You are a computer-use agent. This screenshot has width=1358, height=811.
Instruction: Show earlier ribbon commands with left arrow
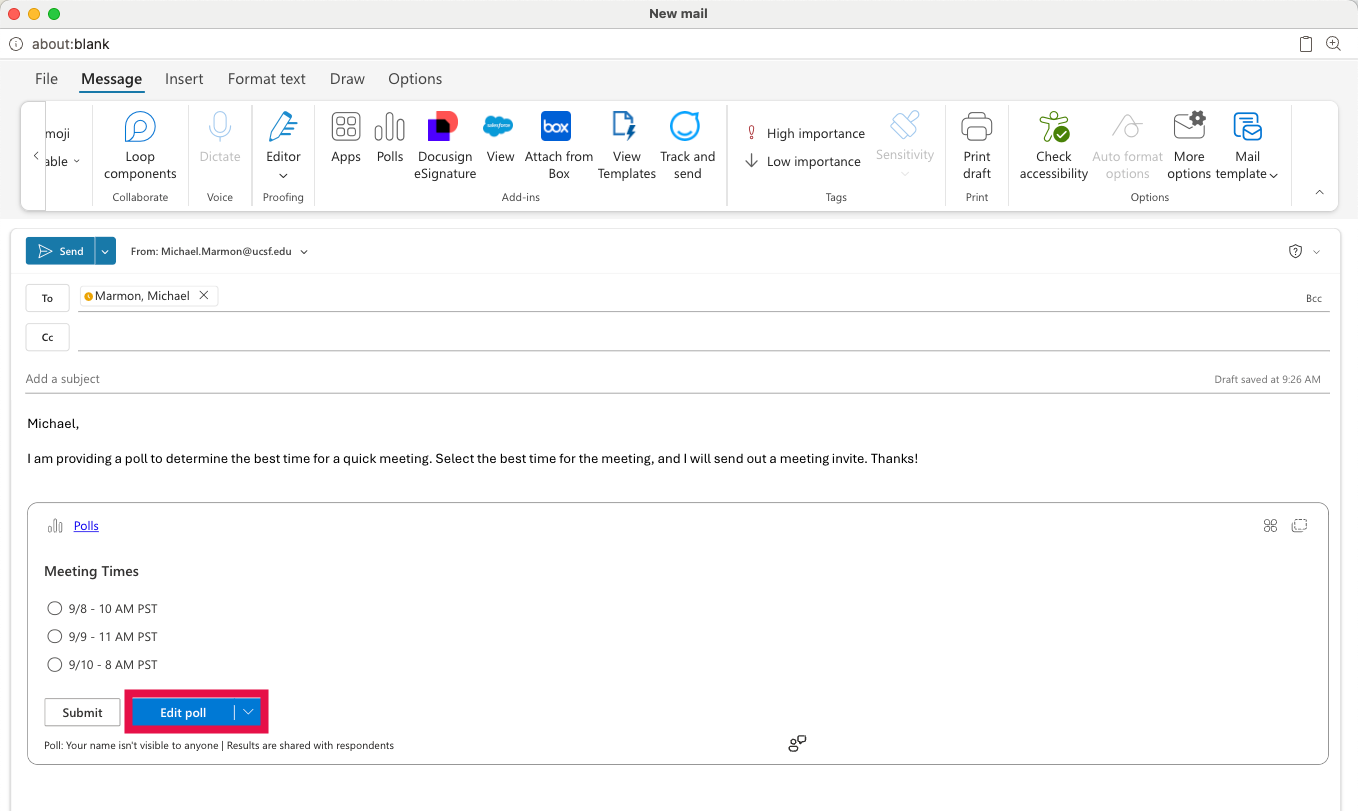[x=36, y=156]
